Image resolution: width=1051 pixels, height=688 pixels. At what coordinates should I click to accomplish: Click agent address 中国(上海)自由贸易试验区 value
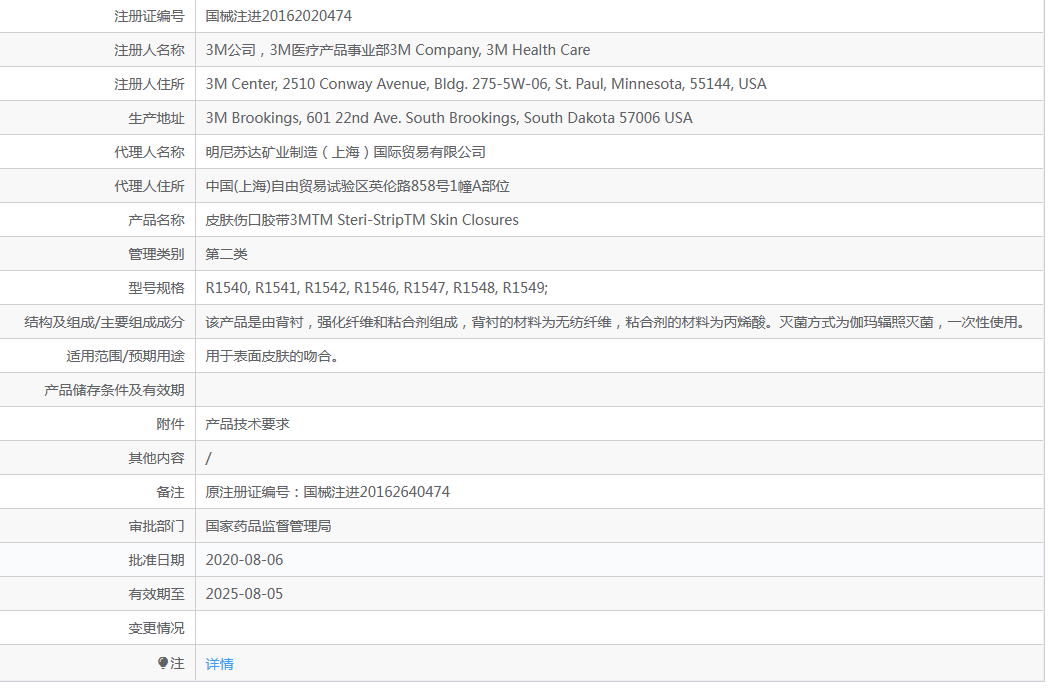[357, 186]
